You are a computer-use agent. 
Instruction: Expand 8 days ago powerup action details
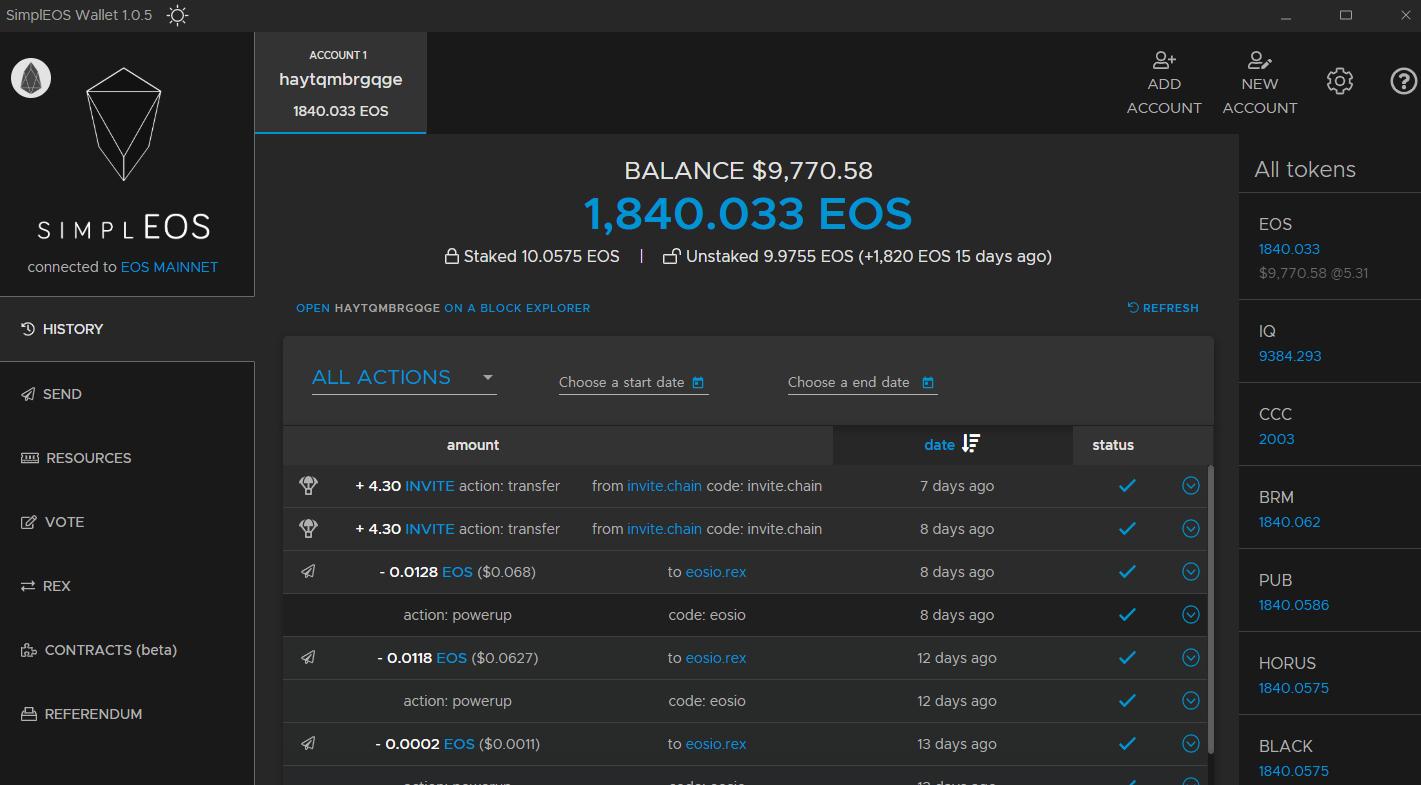[1190, 615]
